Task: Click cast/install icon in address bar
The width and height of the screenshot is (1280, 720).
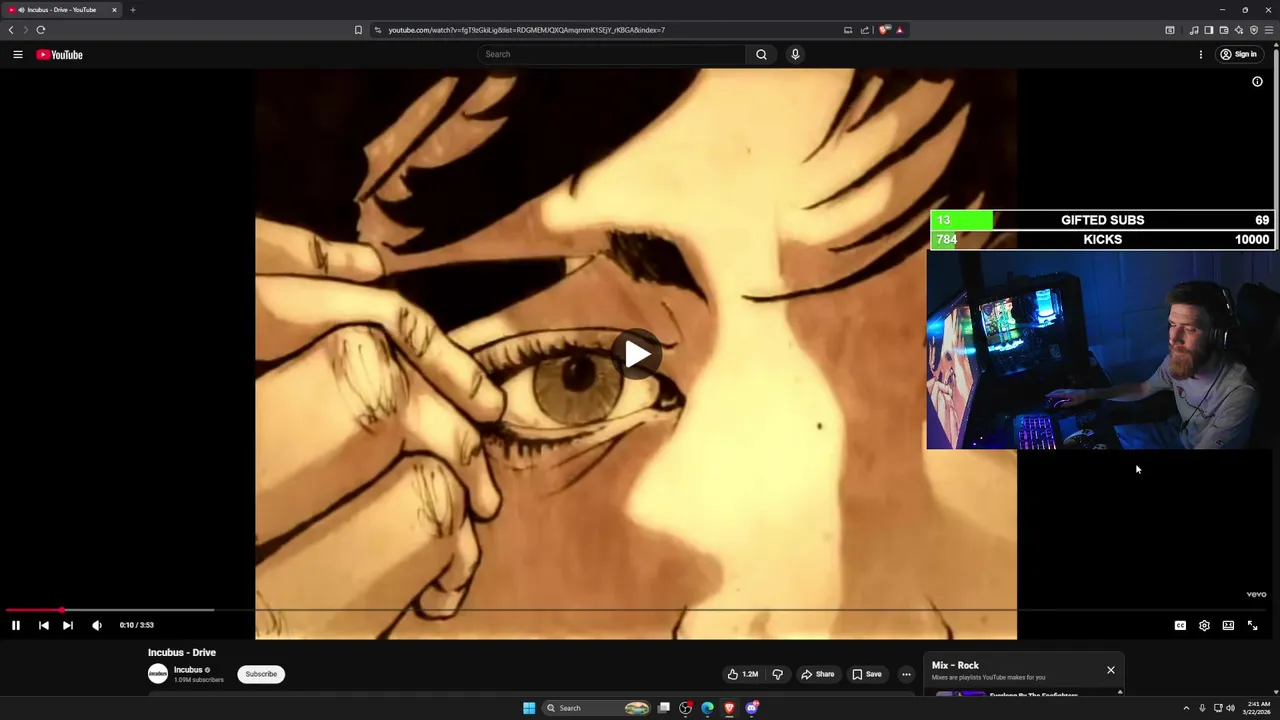Action: pos(848,30)
